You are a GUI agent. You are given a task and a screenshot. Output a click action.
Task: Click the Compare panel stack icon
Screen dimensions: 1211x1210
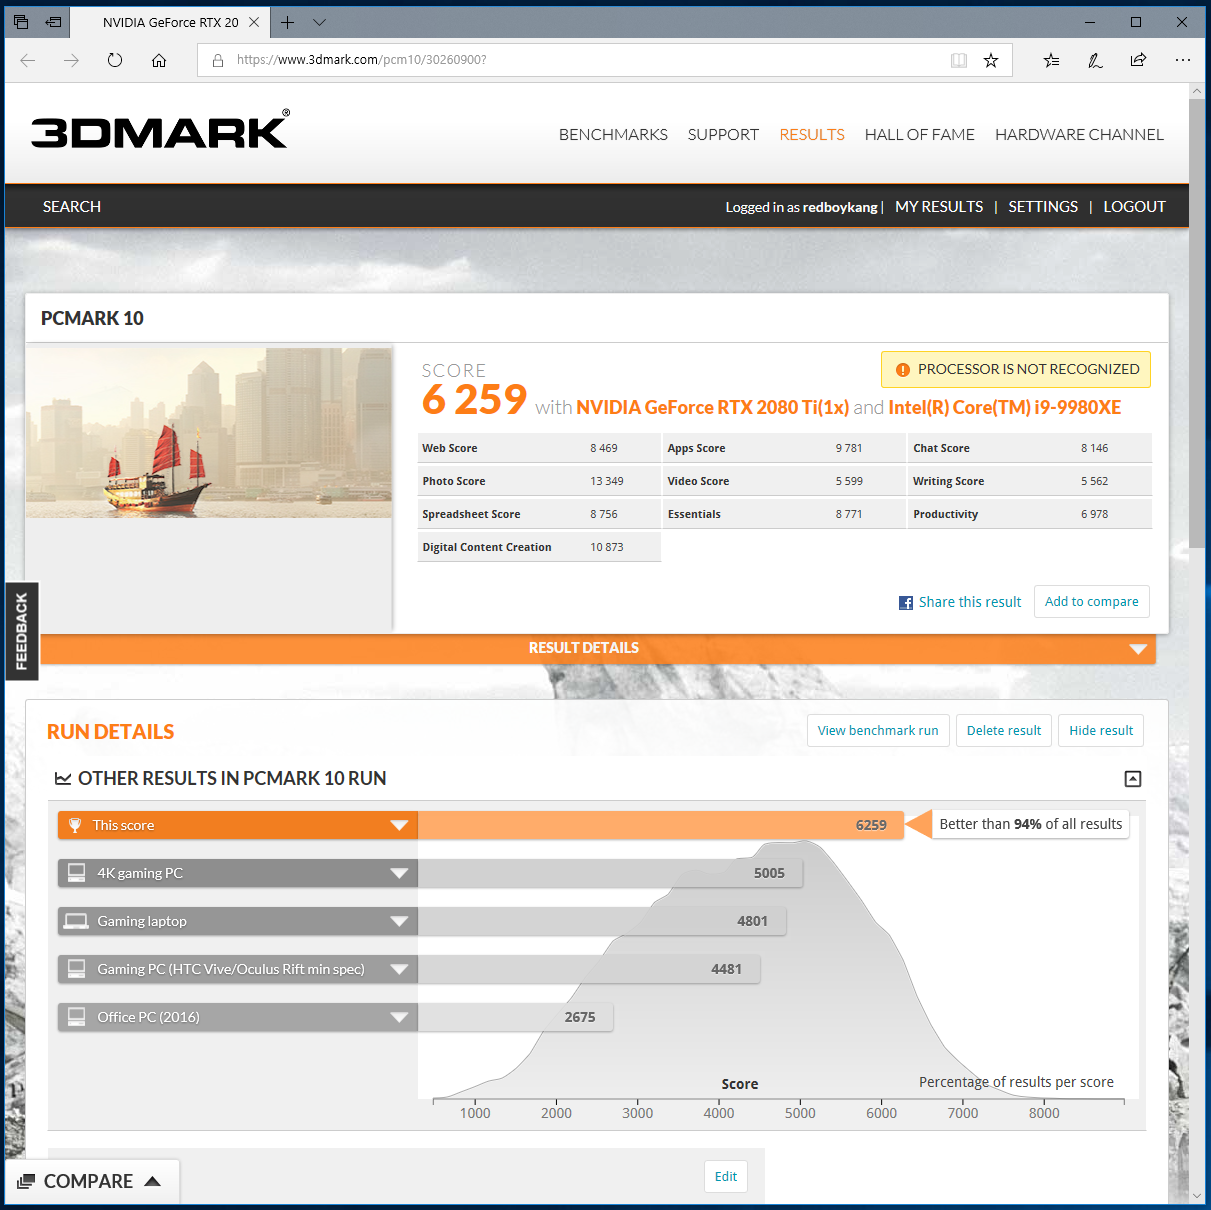tap(26, 1181)
